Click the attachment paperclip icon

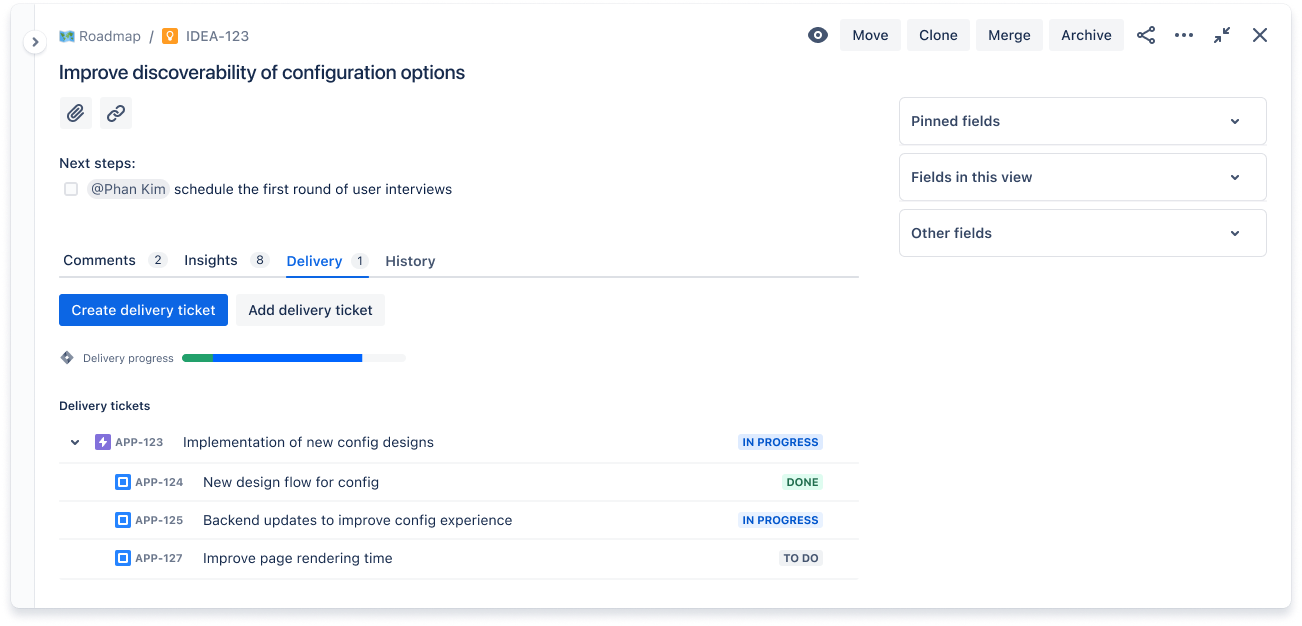pyautogui.click(x=75, y=113)
